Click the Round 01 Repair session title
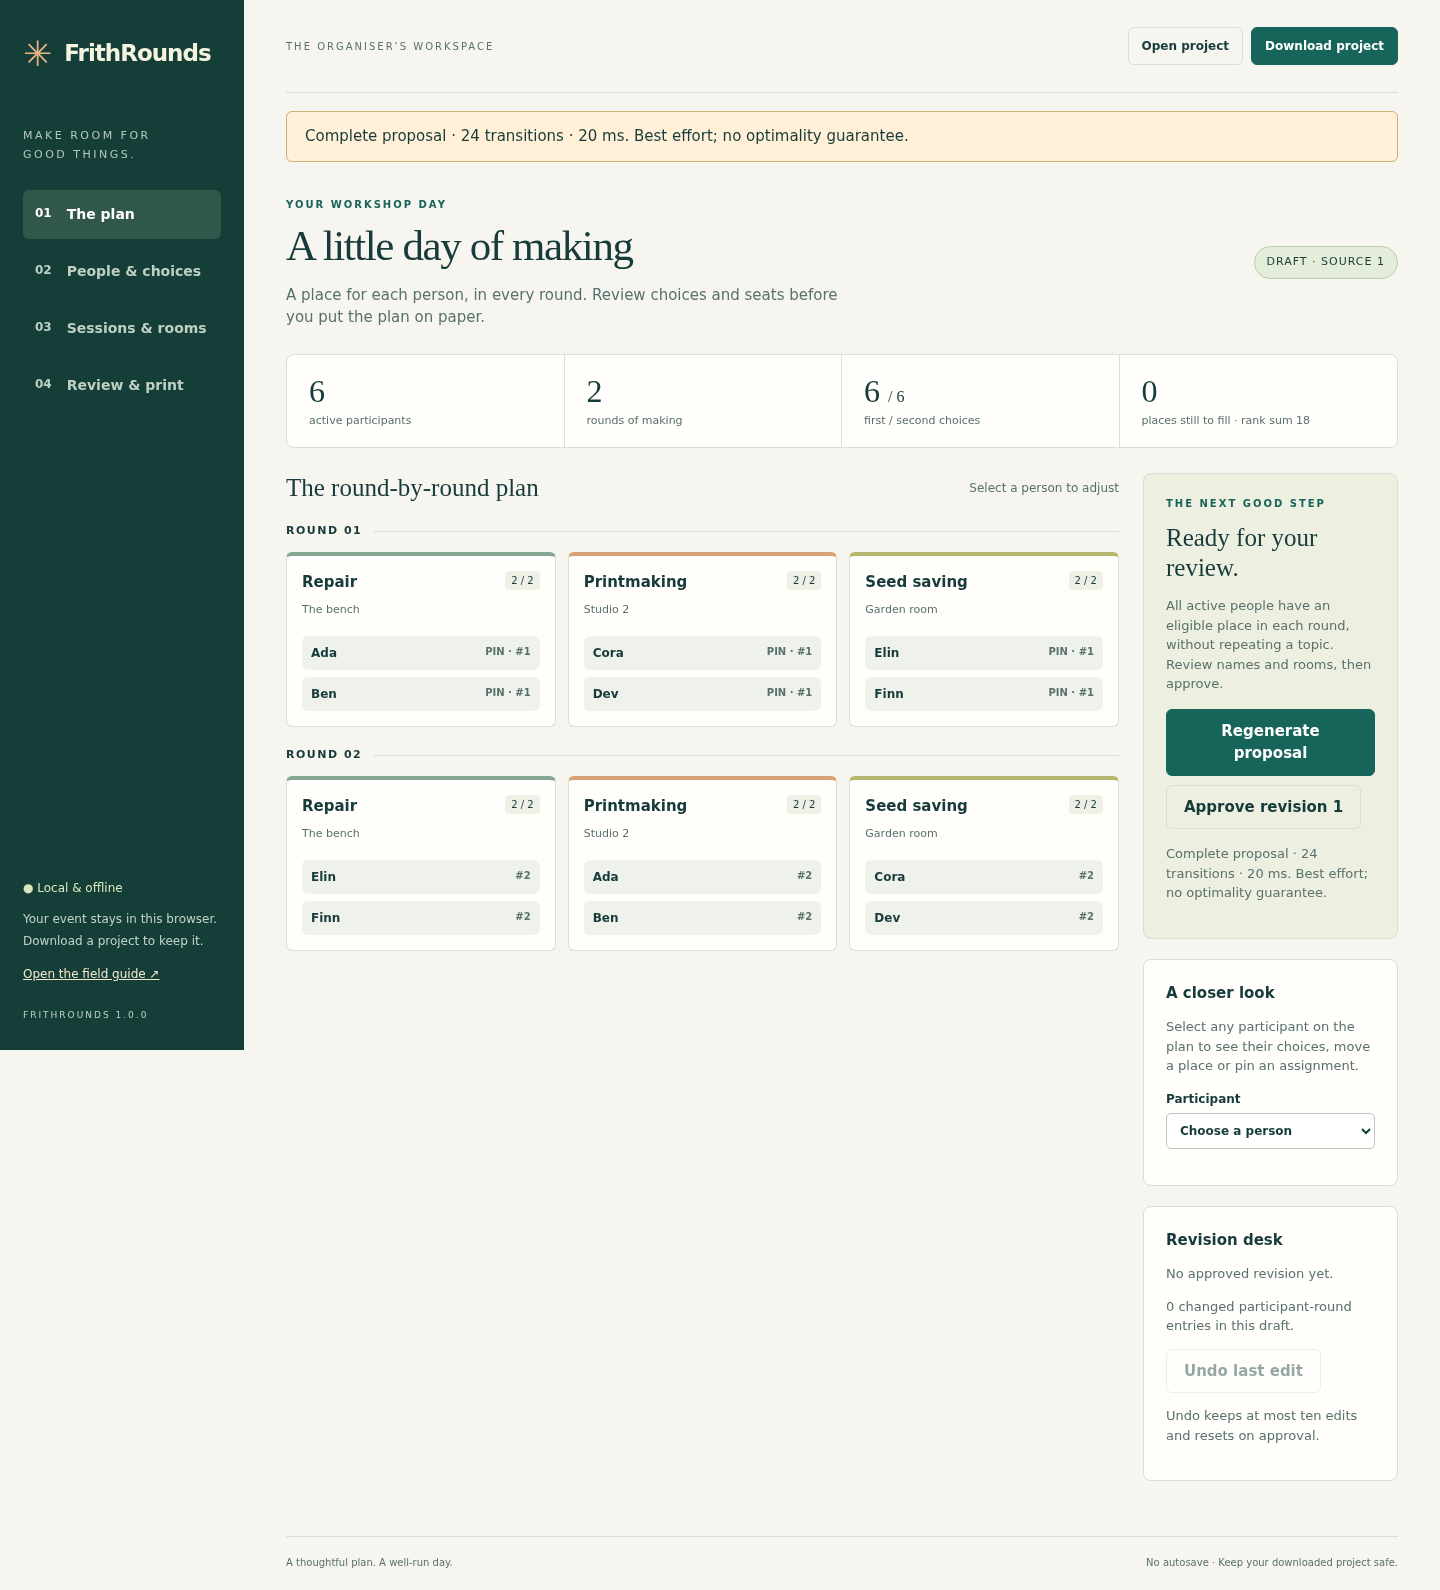 [x=329, y=582]
